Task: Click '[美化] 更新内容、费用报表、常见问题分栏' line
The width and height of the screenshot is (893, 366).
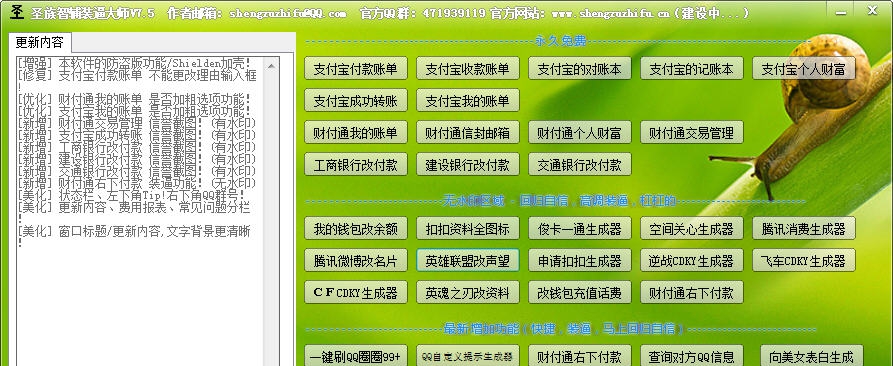Action: coord(134,207)
